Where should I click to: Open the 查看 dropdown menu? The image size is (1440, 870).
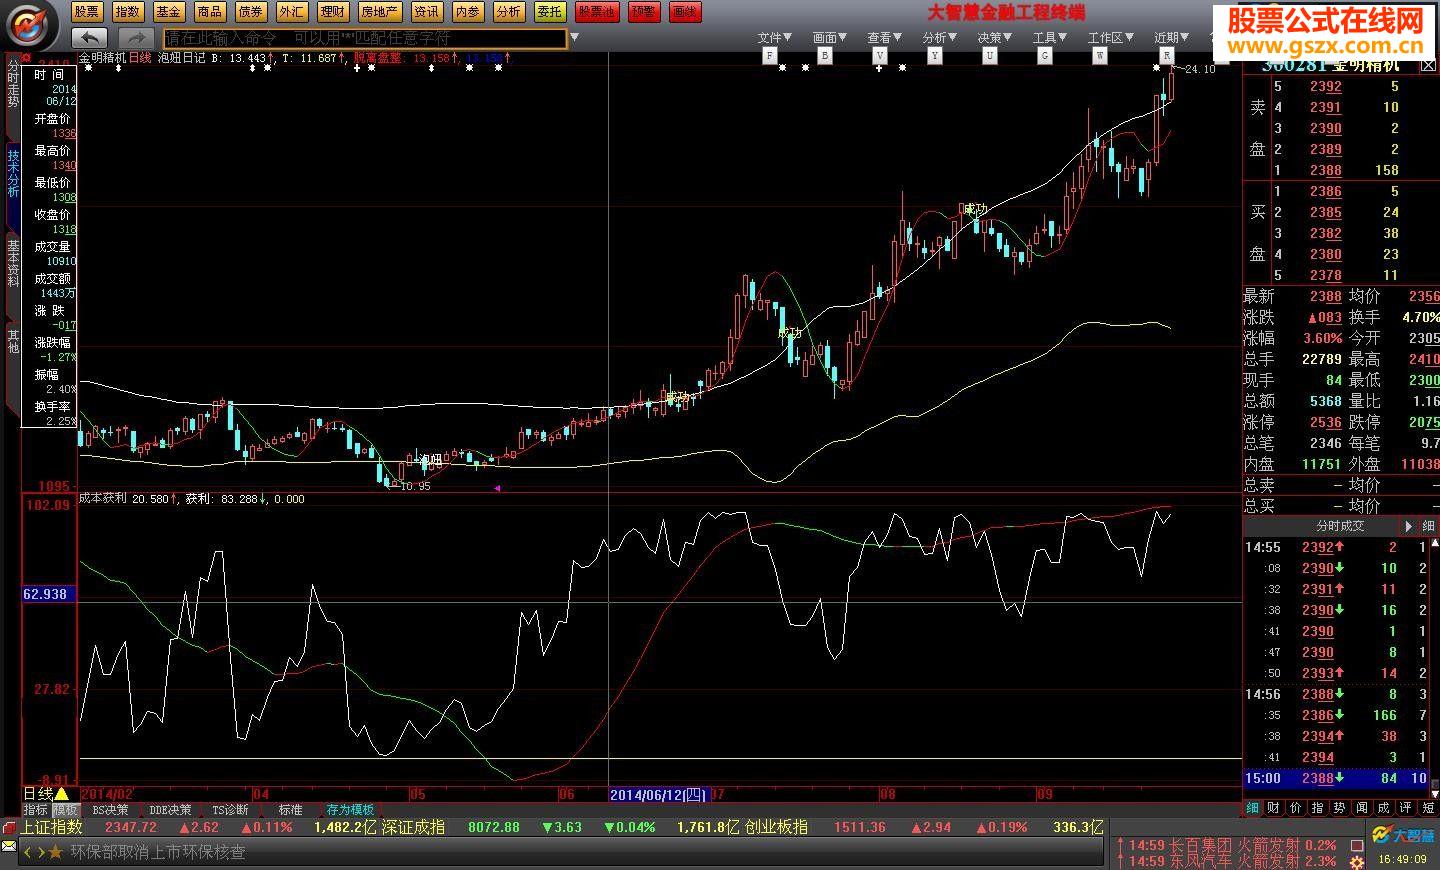[x=884, y=38]
